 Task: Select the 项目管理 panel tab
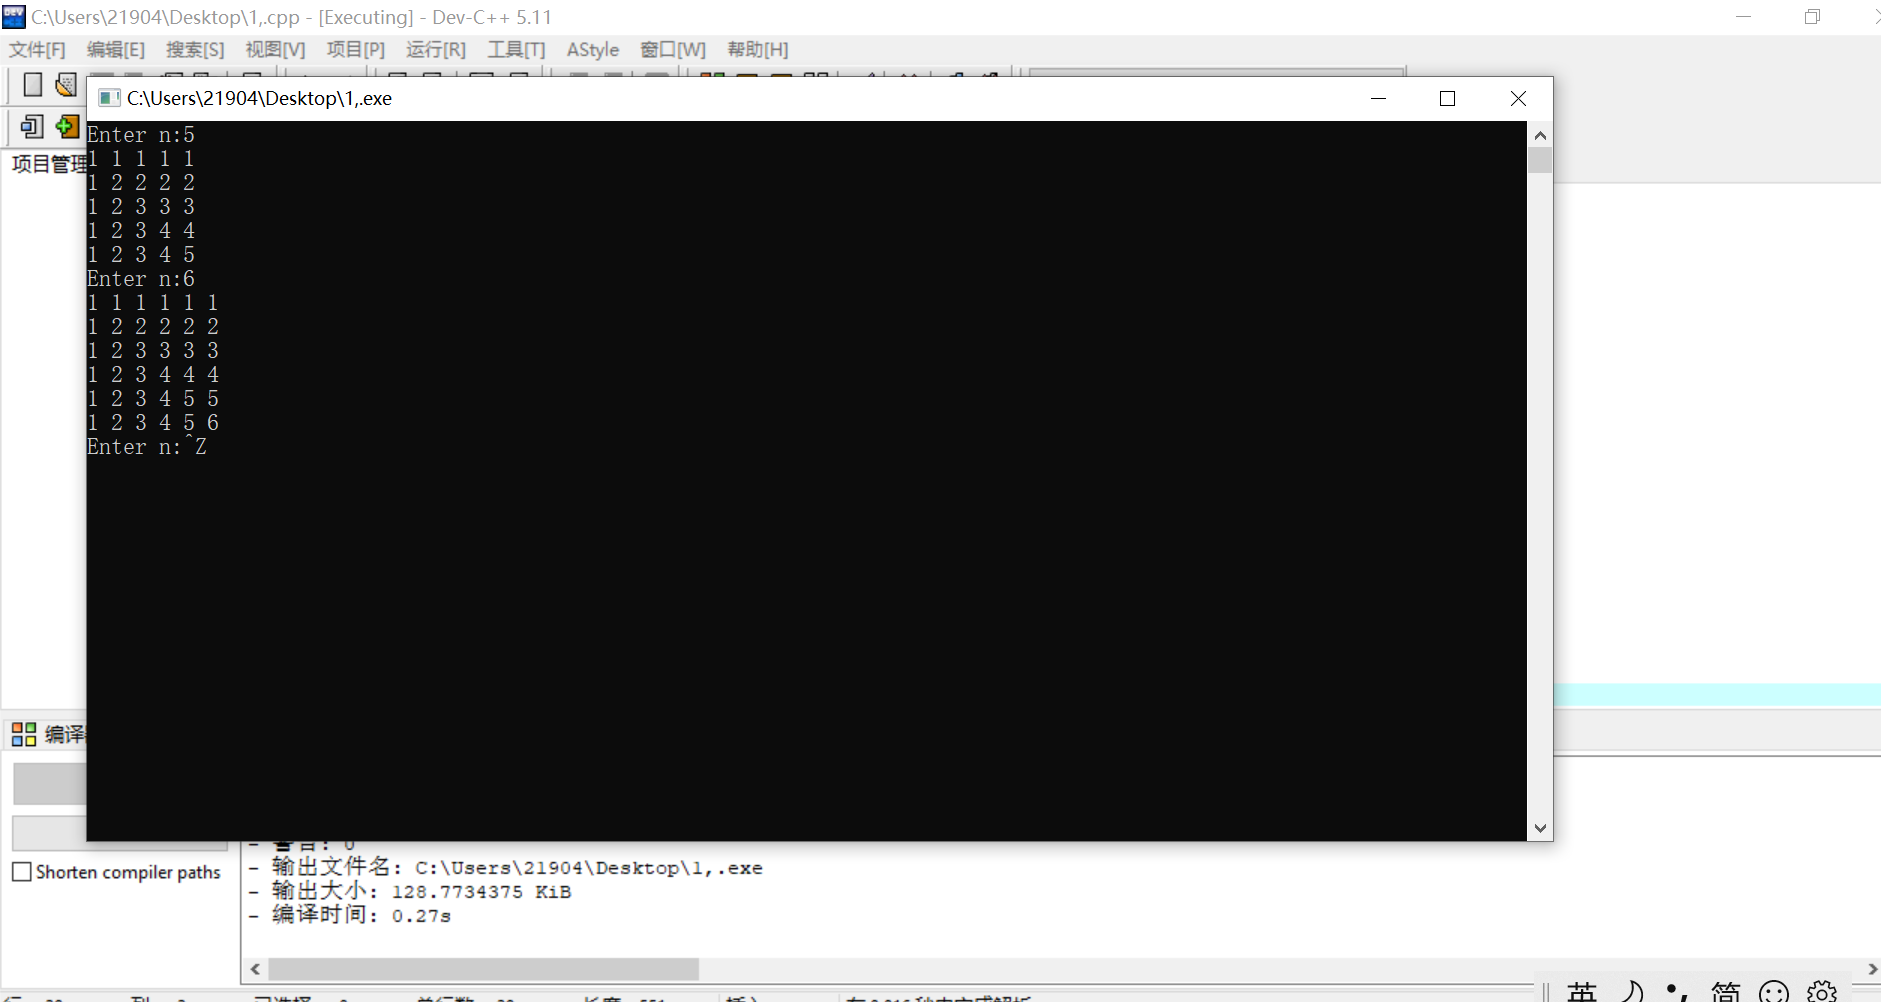click(49, 164)
